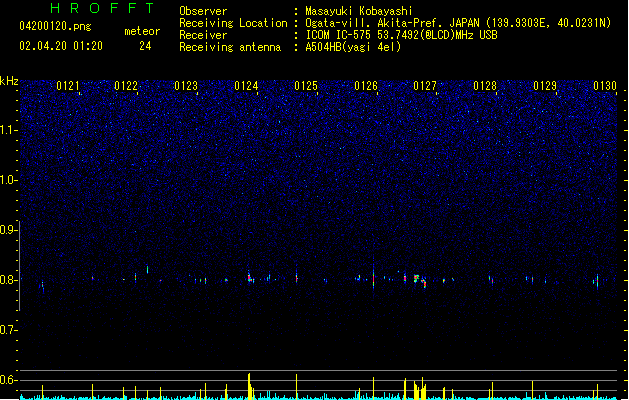Click the 0129 time marker
Viewport: 629px width, 400px height.
coord(545,86)
